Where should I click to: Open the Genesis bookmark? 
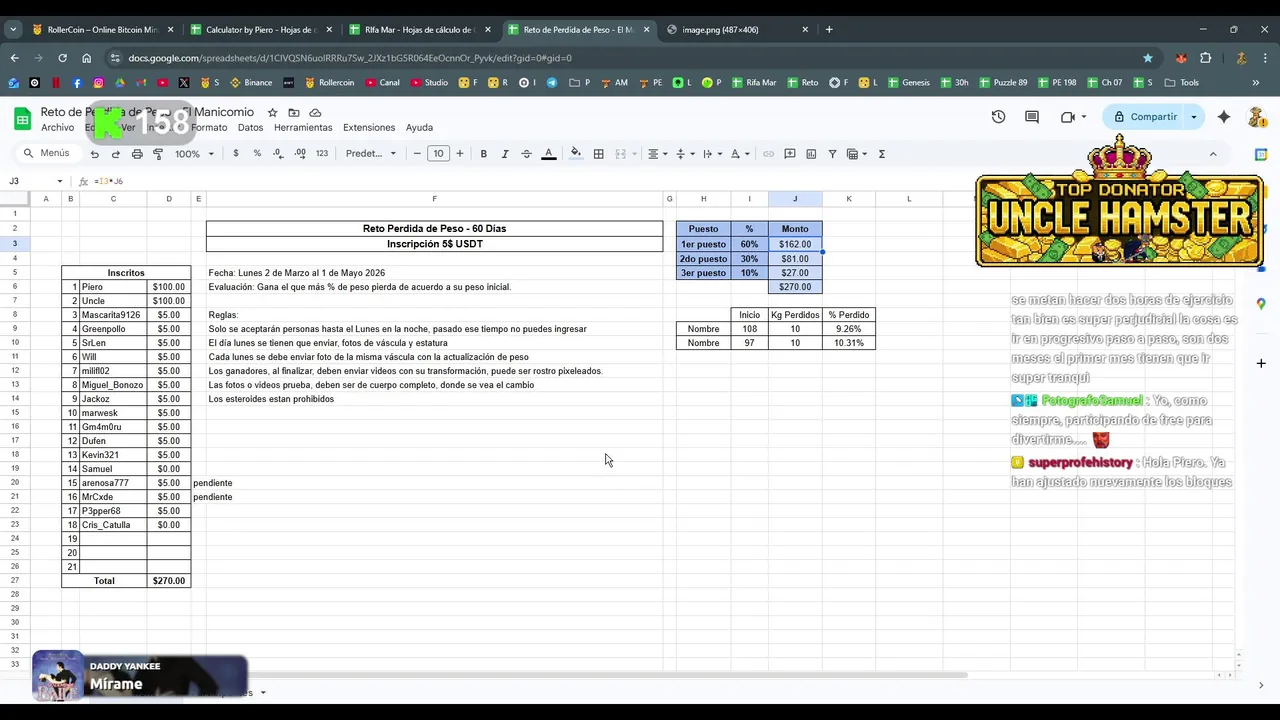tap(908, 83)
